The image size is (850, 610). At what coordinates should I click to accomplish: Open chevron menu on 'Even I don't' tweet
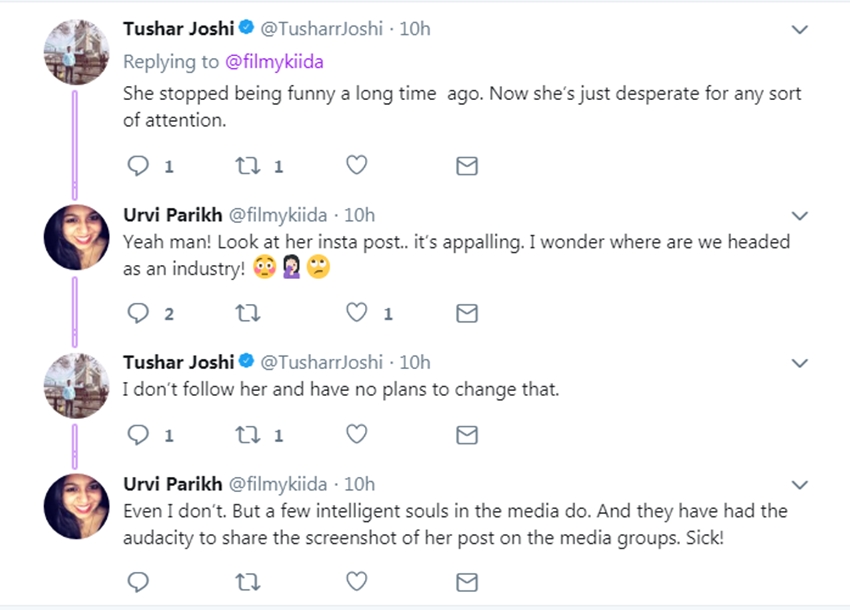[x=799, y=484]
